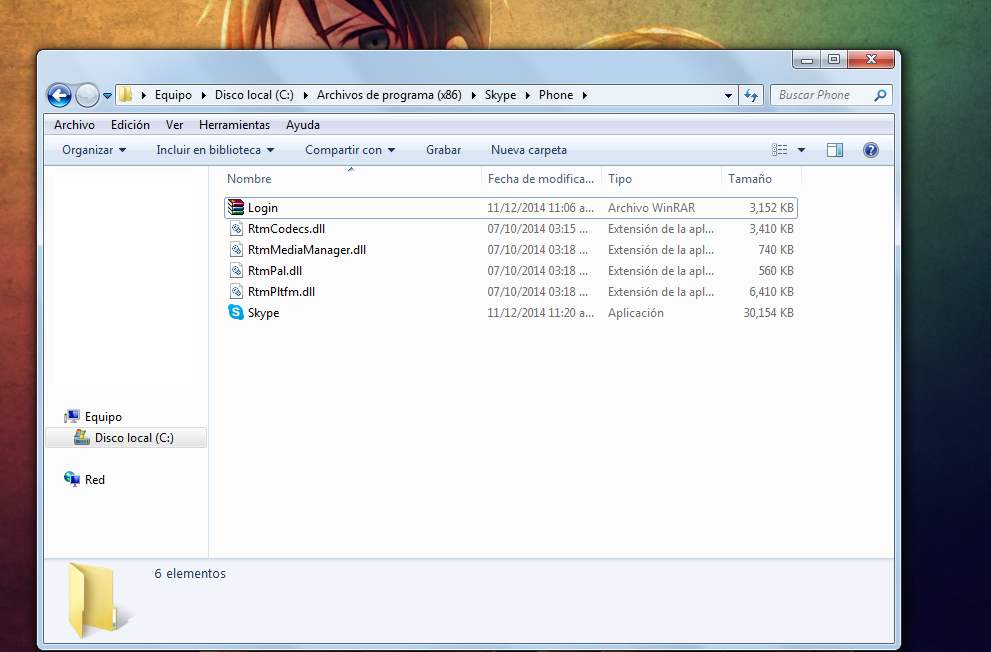
Task: Click Archivos de programa (x86) breadcrumb
Action: (389, 95)
